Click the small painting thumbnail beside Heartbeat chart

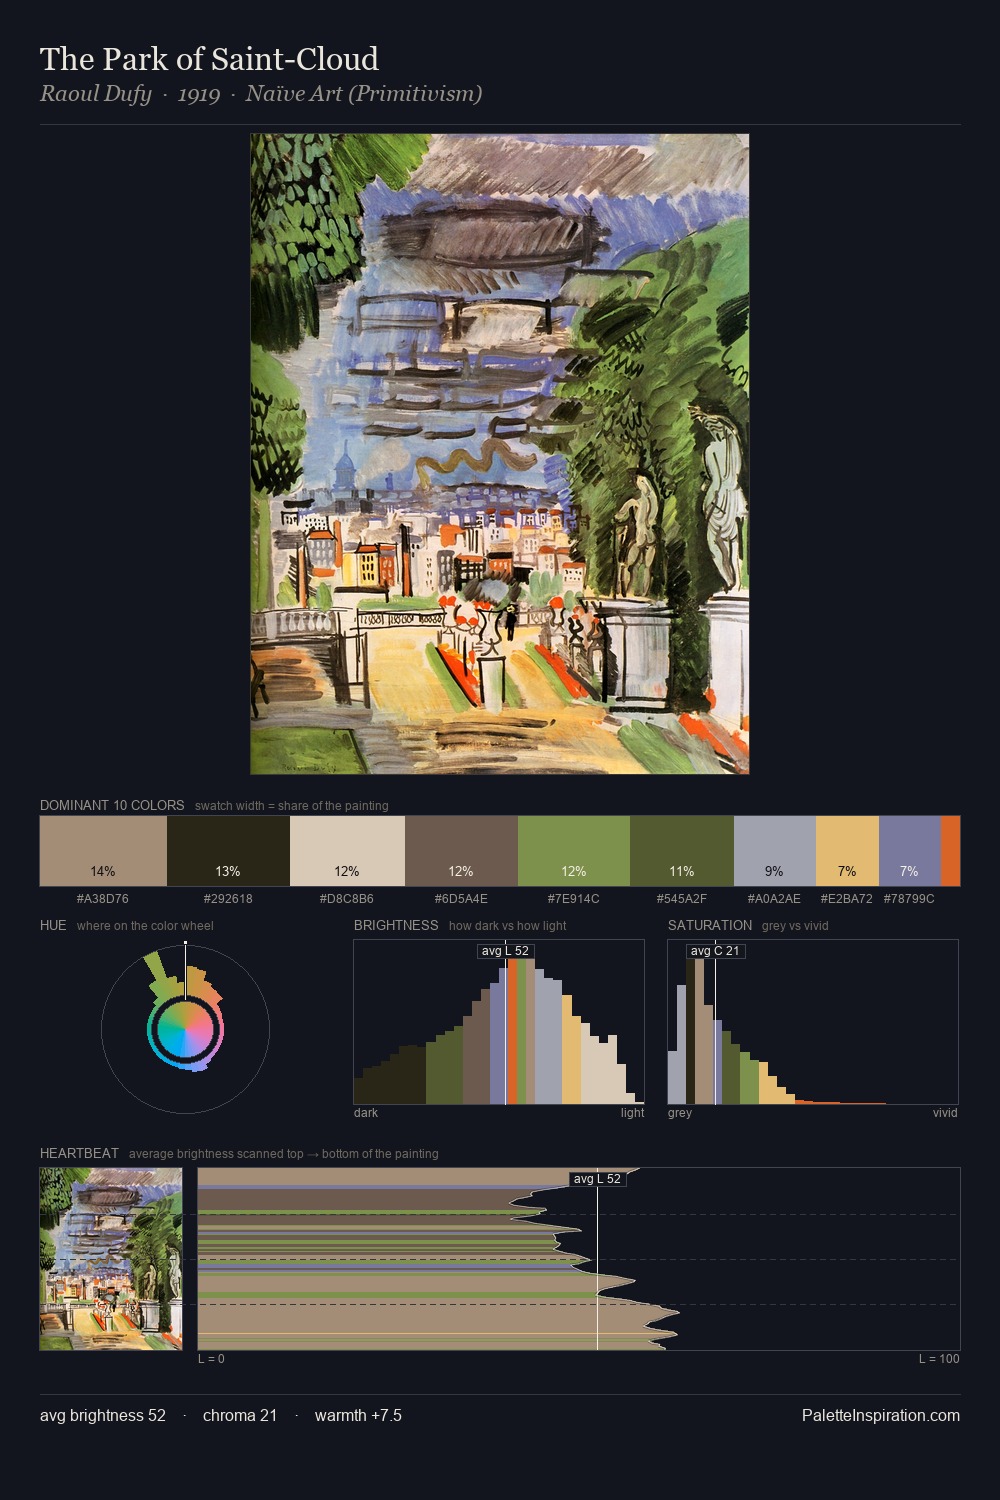point(111,1259)
